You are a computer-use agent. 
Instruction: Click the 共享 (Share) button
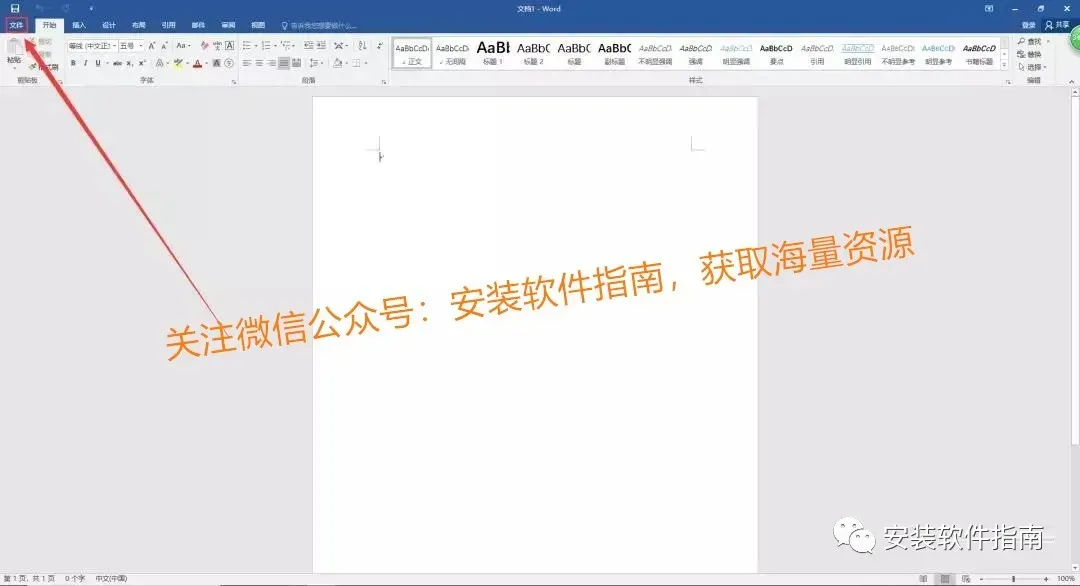point(1057,25)
